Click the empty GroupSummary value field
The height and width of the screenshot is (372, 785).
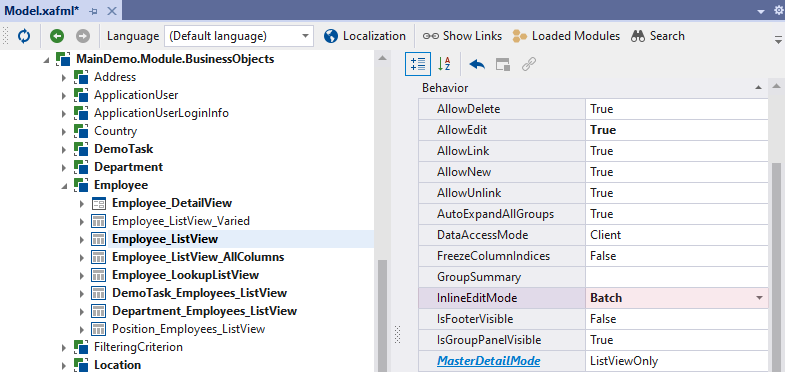(x=676, y=277)
